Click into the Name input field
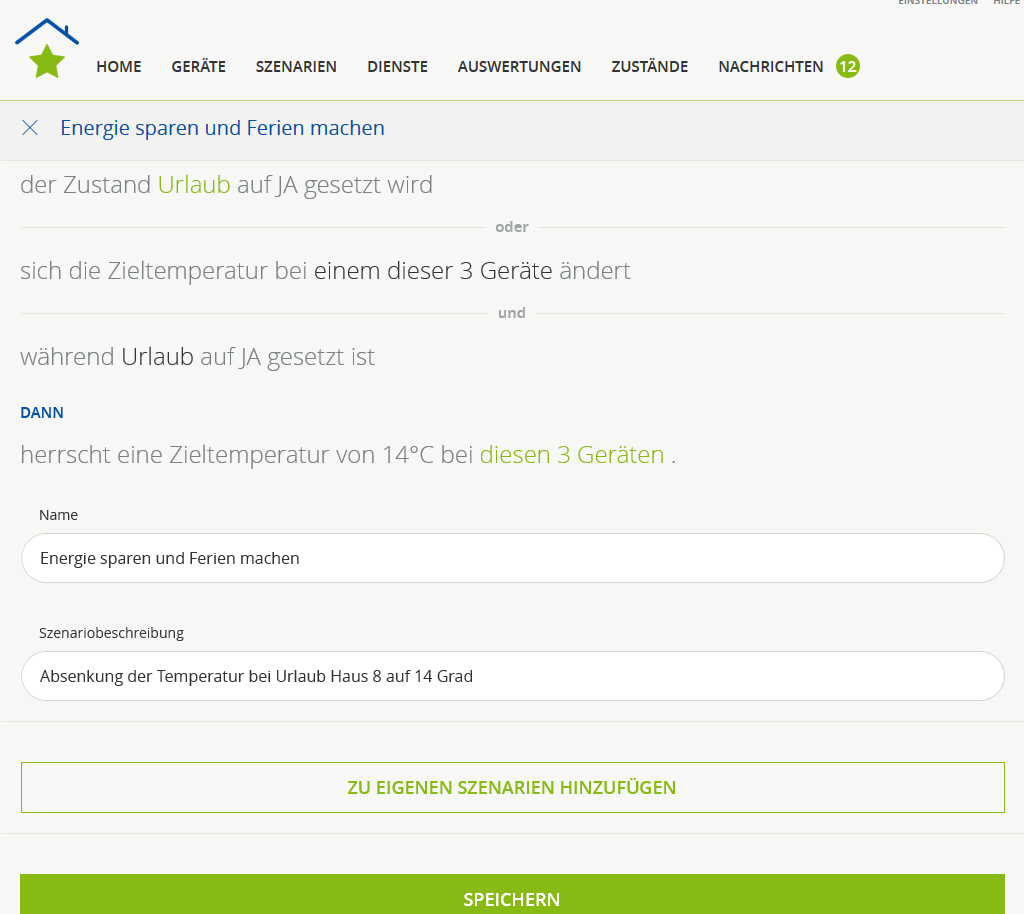The width and height of the screenshot is (1024, 914). [x=512, y=558]
